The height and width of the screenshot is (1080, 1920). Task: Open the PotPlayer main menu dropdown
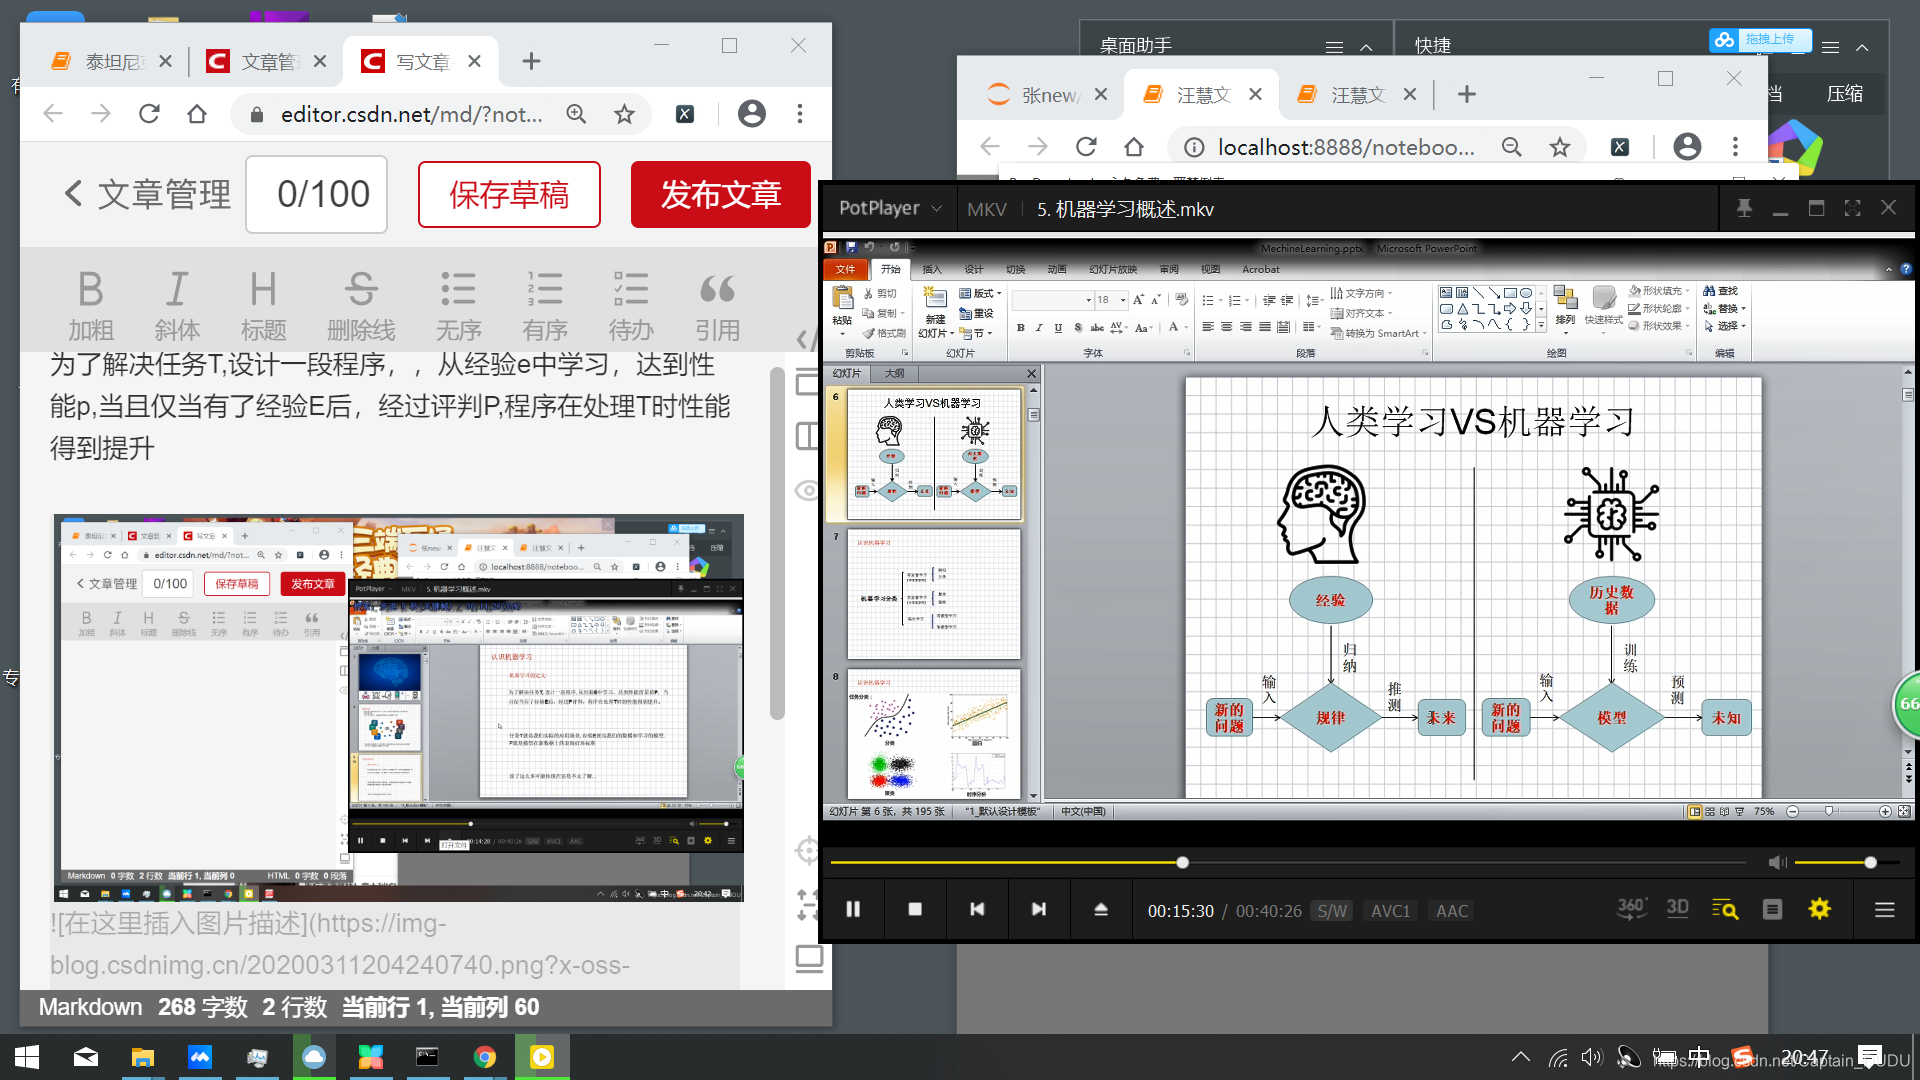889,208
